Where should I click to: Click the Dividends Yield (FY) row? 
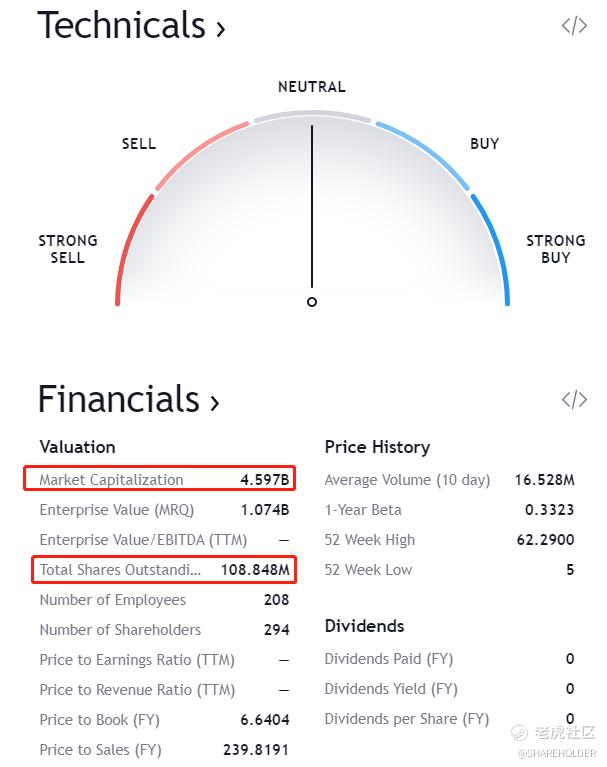450,689
